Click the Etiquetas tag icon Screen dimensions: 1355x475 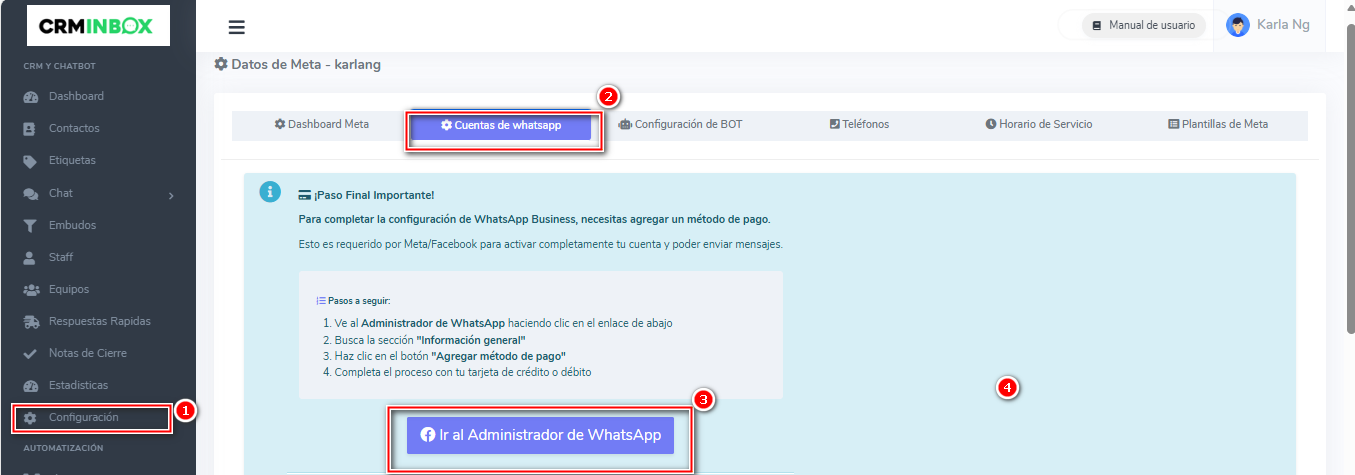tap(30, 161)
